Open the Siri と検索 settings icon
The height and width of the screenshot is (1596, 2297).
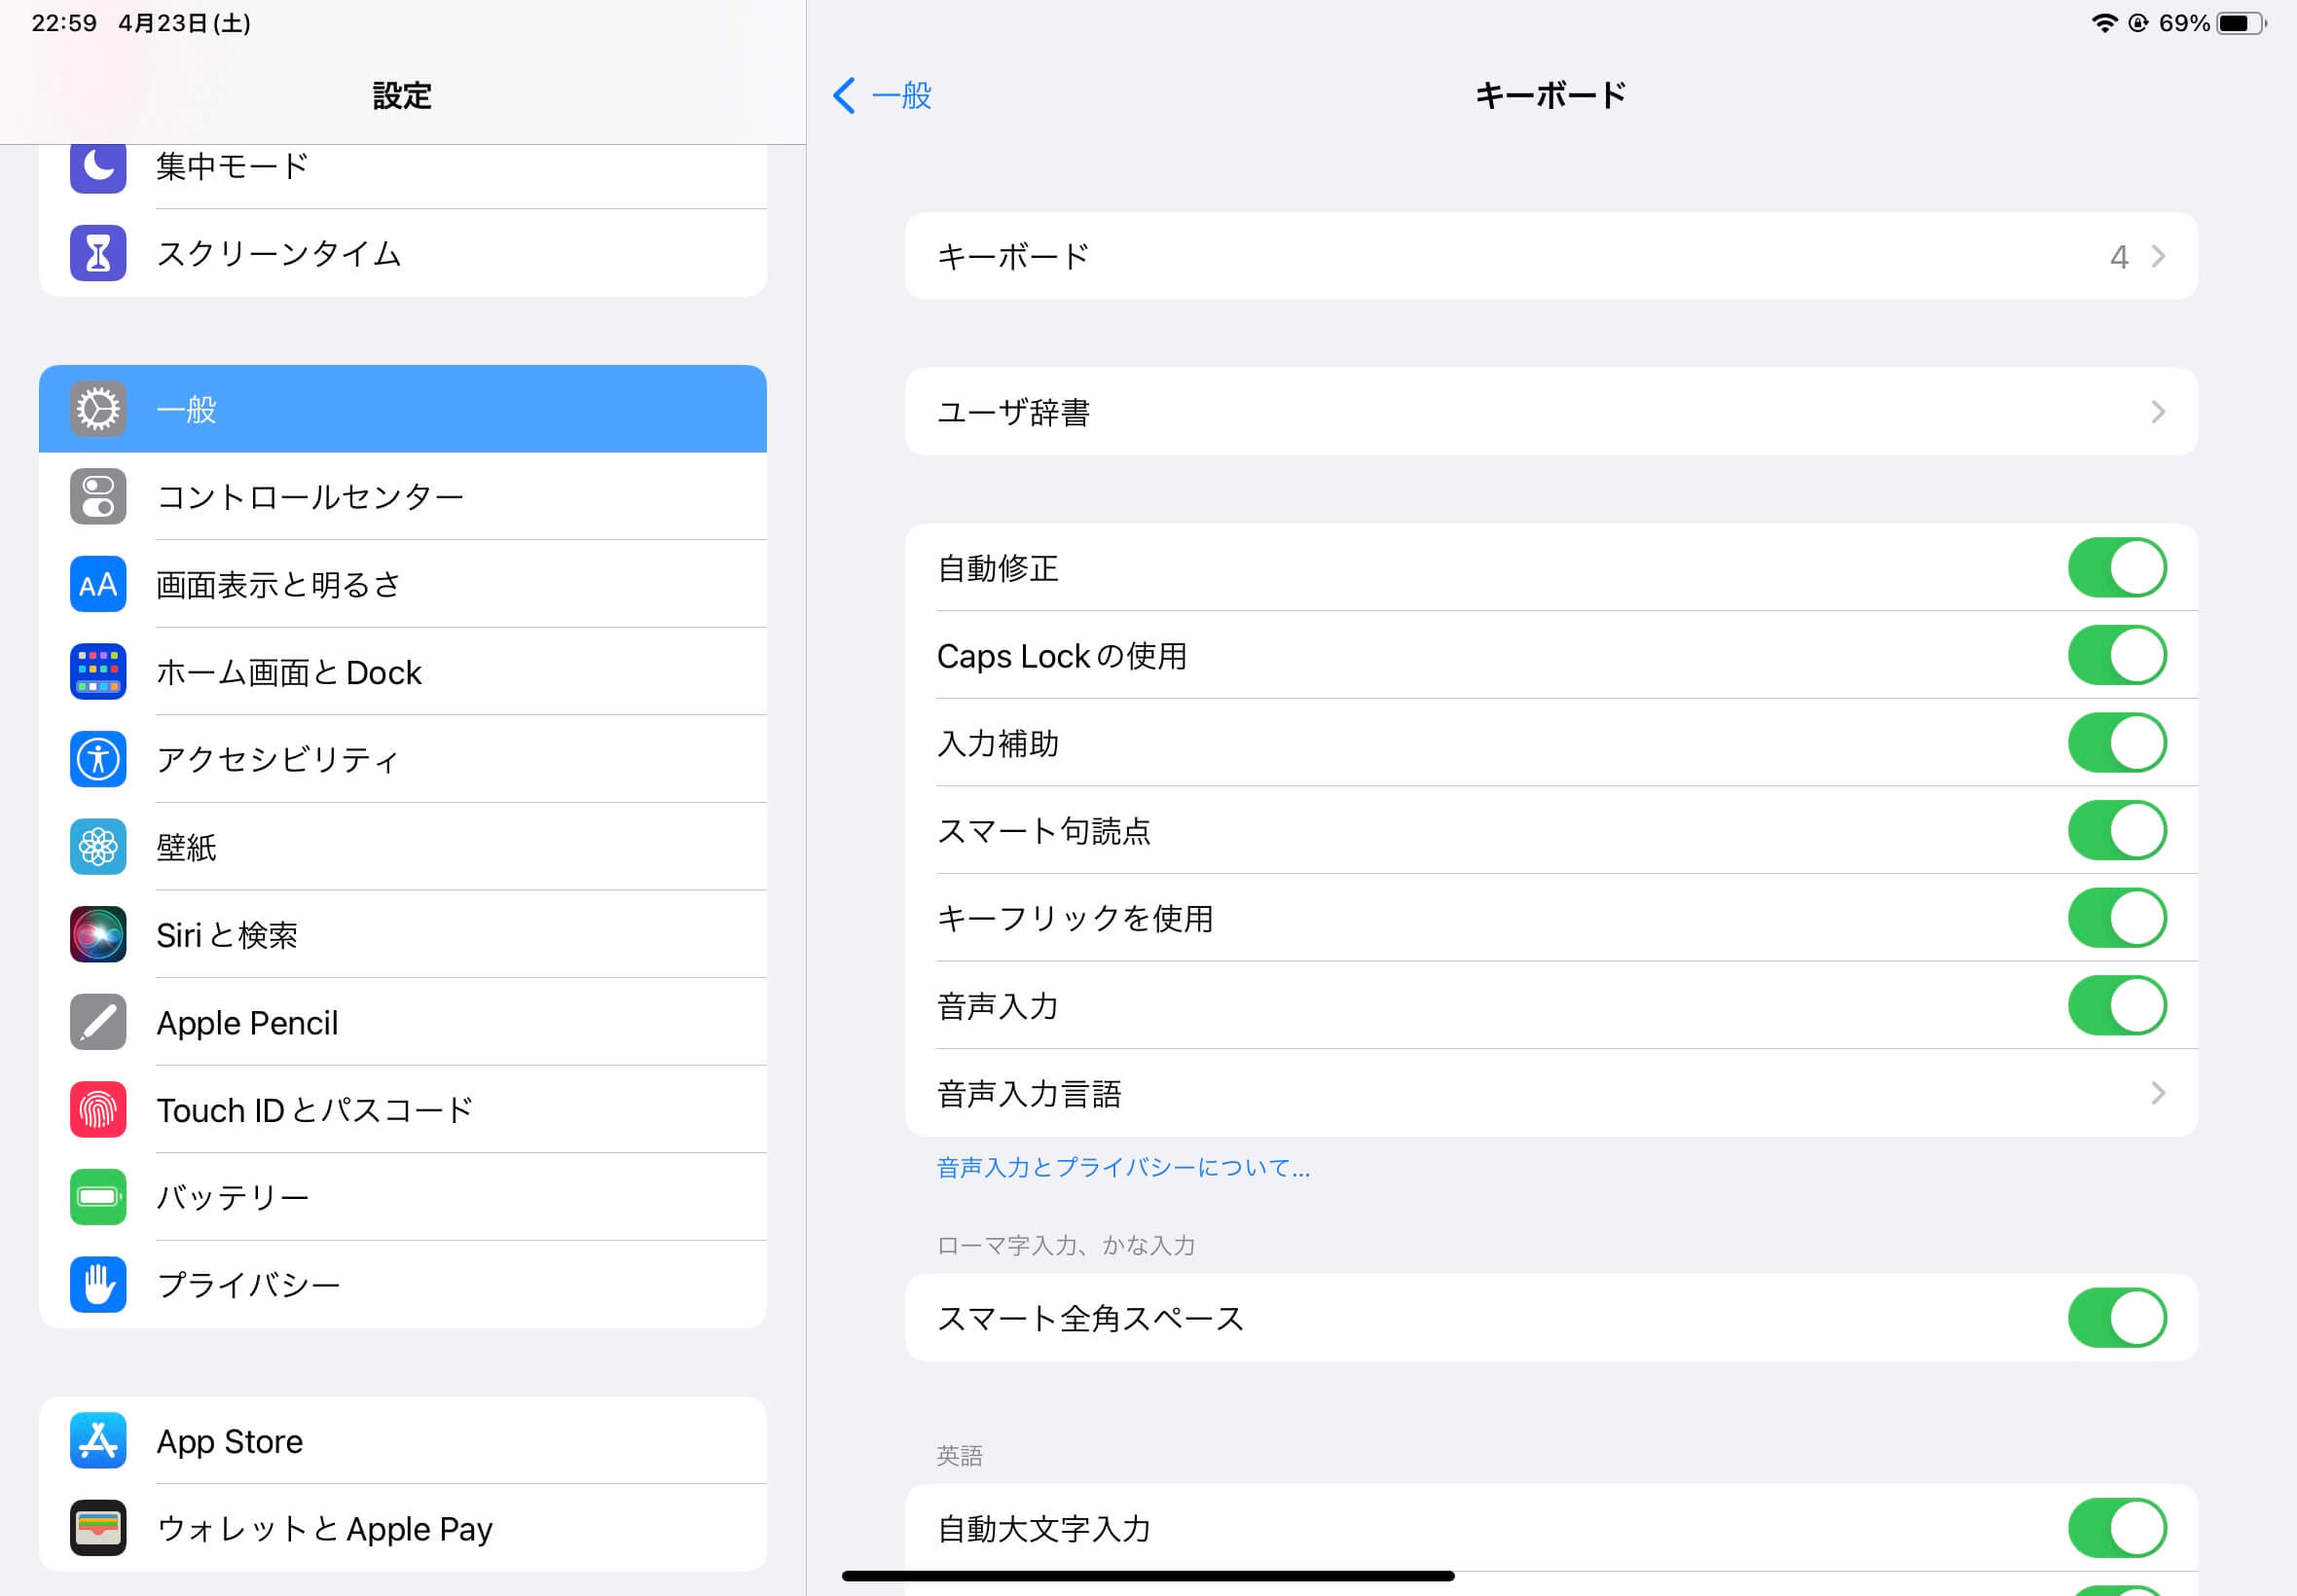click(98, 934)
